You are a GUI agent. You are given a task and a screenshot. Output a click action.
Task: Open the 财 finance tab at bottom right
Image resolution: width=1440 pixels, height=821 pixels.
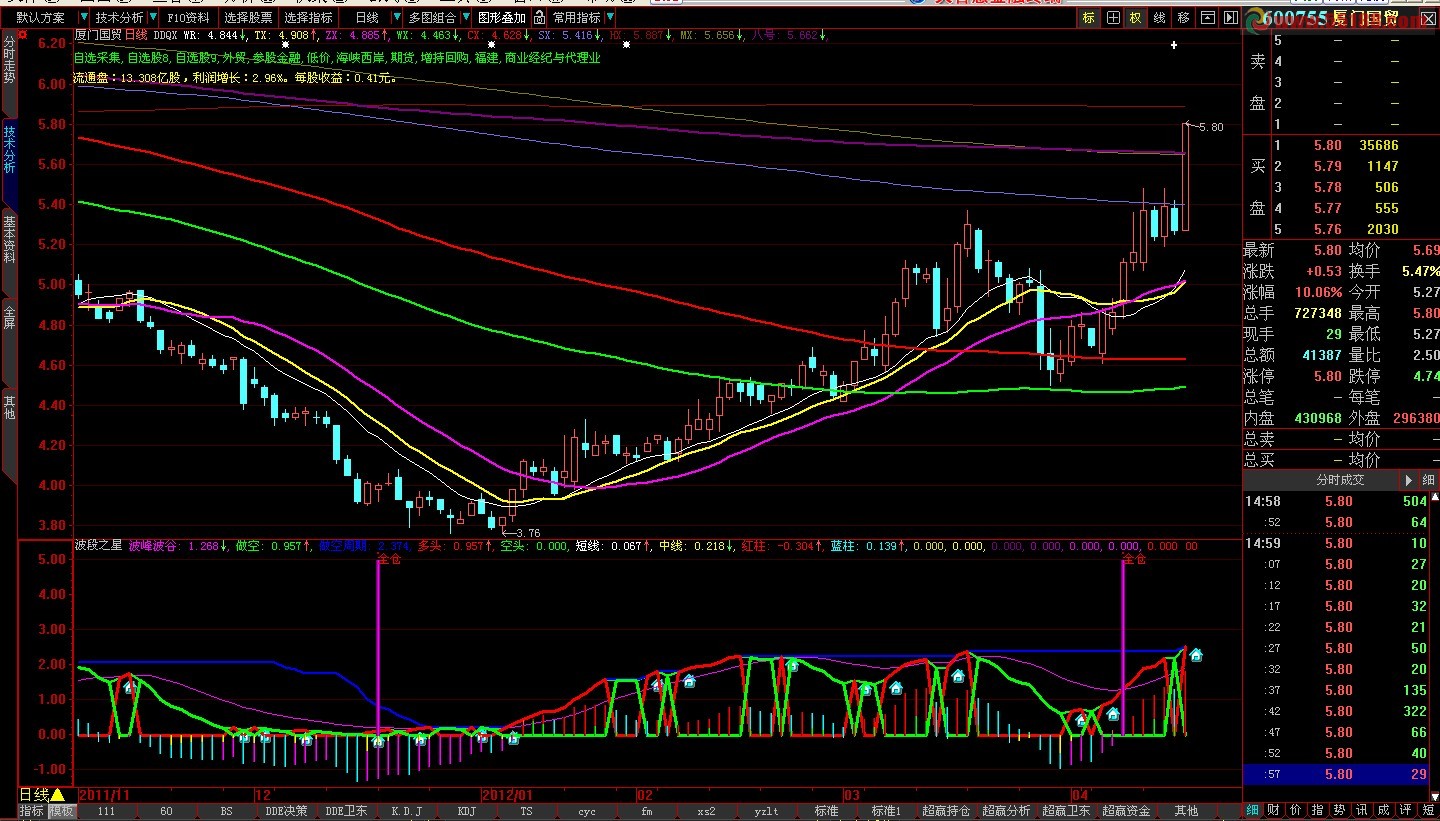1273,810
